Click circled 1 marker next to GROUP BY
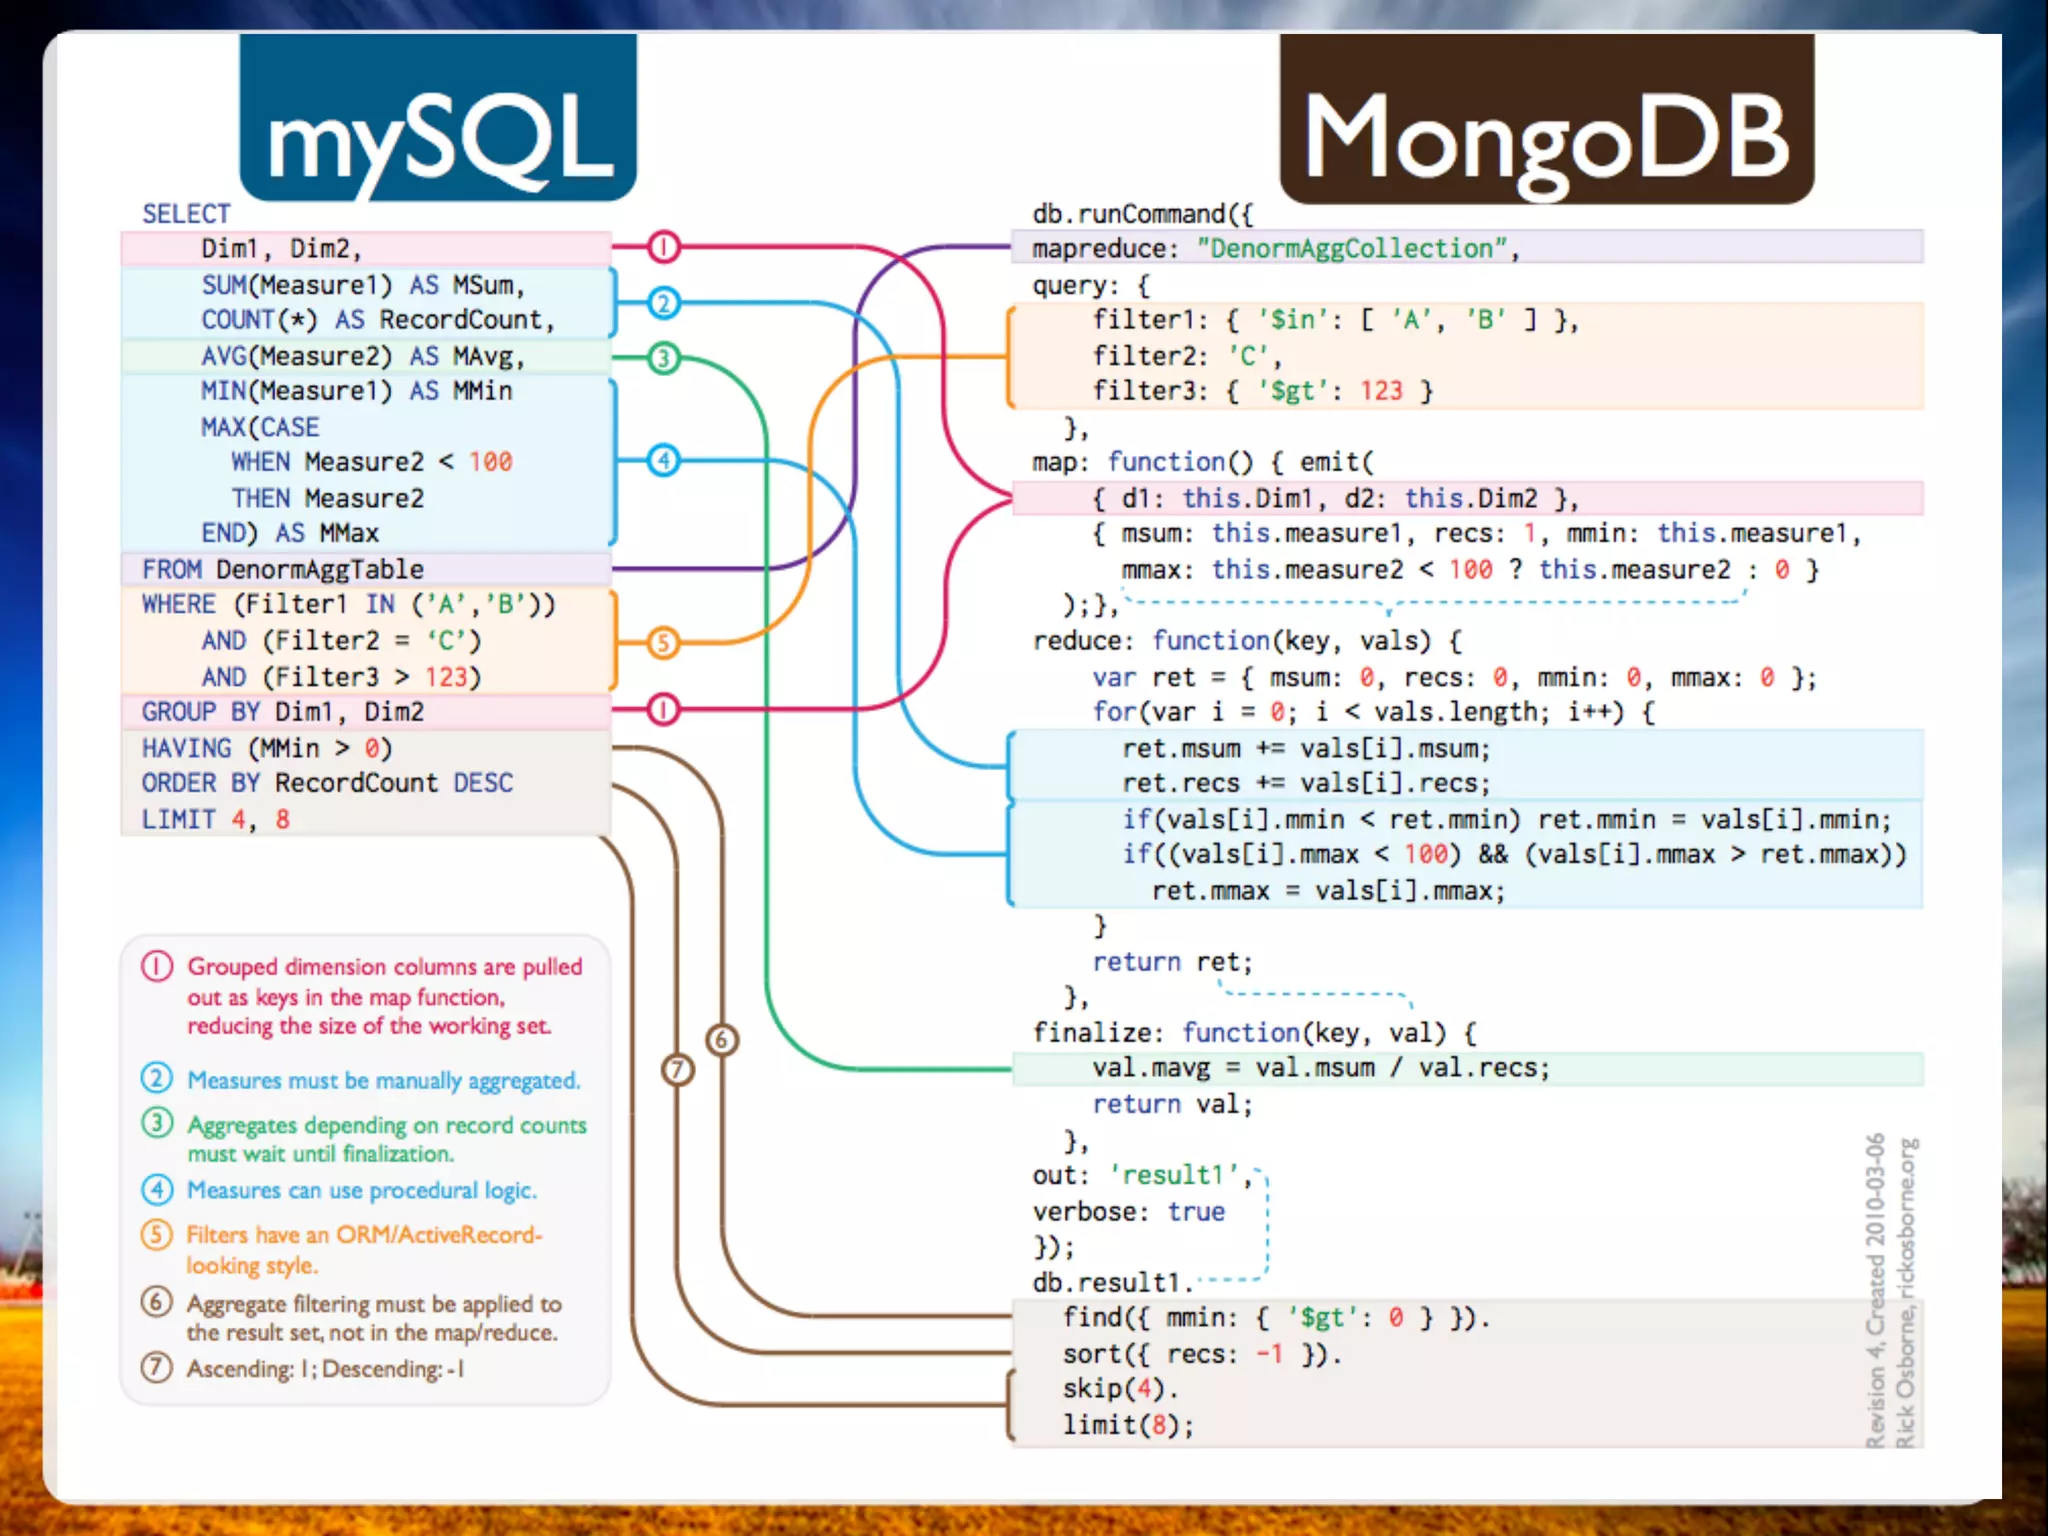This screenshot has height=1536, width=2048. (x=663, y=710)
